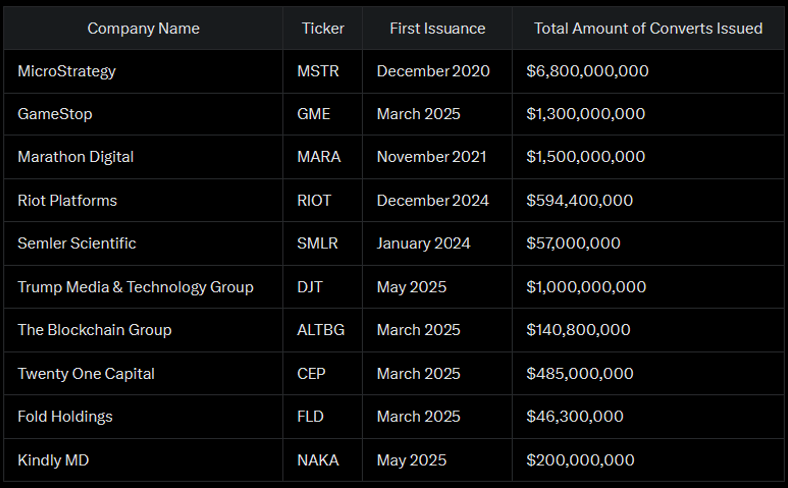Select the December 2024 issuance date

(x=433, y=200)
